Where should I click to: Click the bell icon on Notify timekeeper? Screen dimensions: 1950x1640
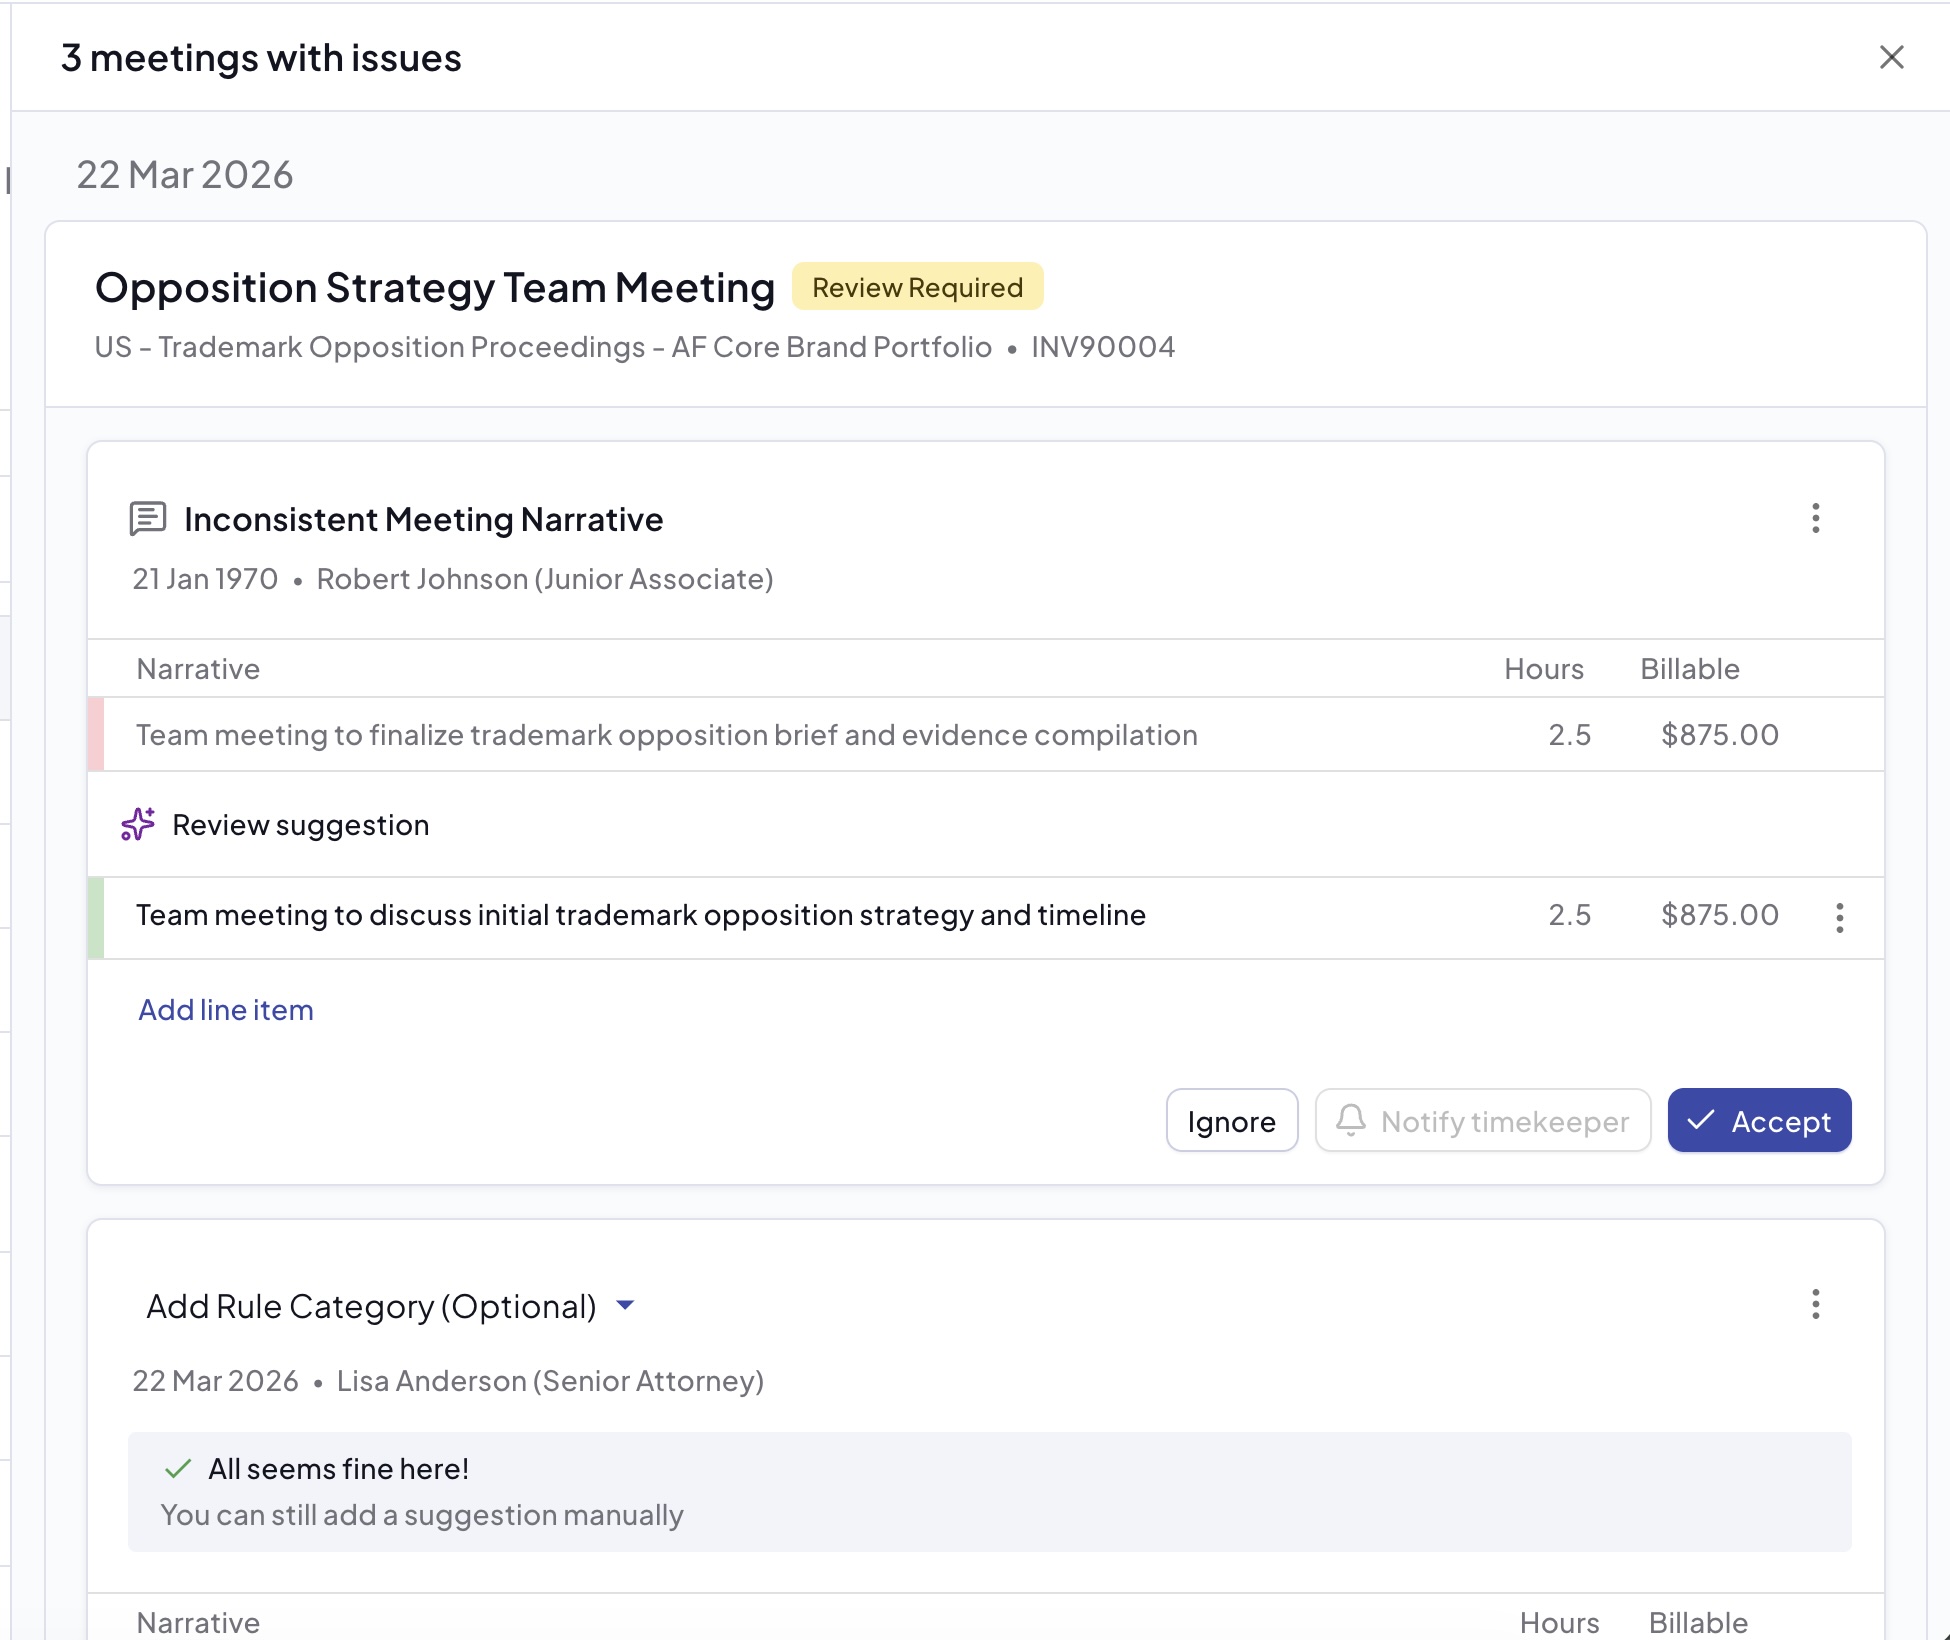pyautogui.click(x=1351, y=1120)
